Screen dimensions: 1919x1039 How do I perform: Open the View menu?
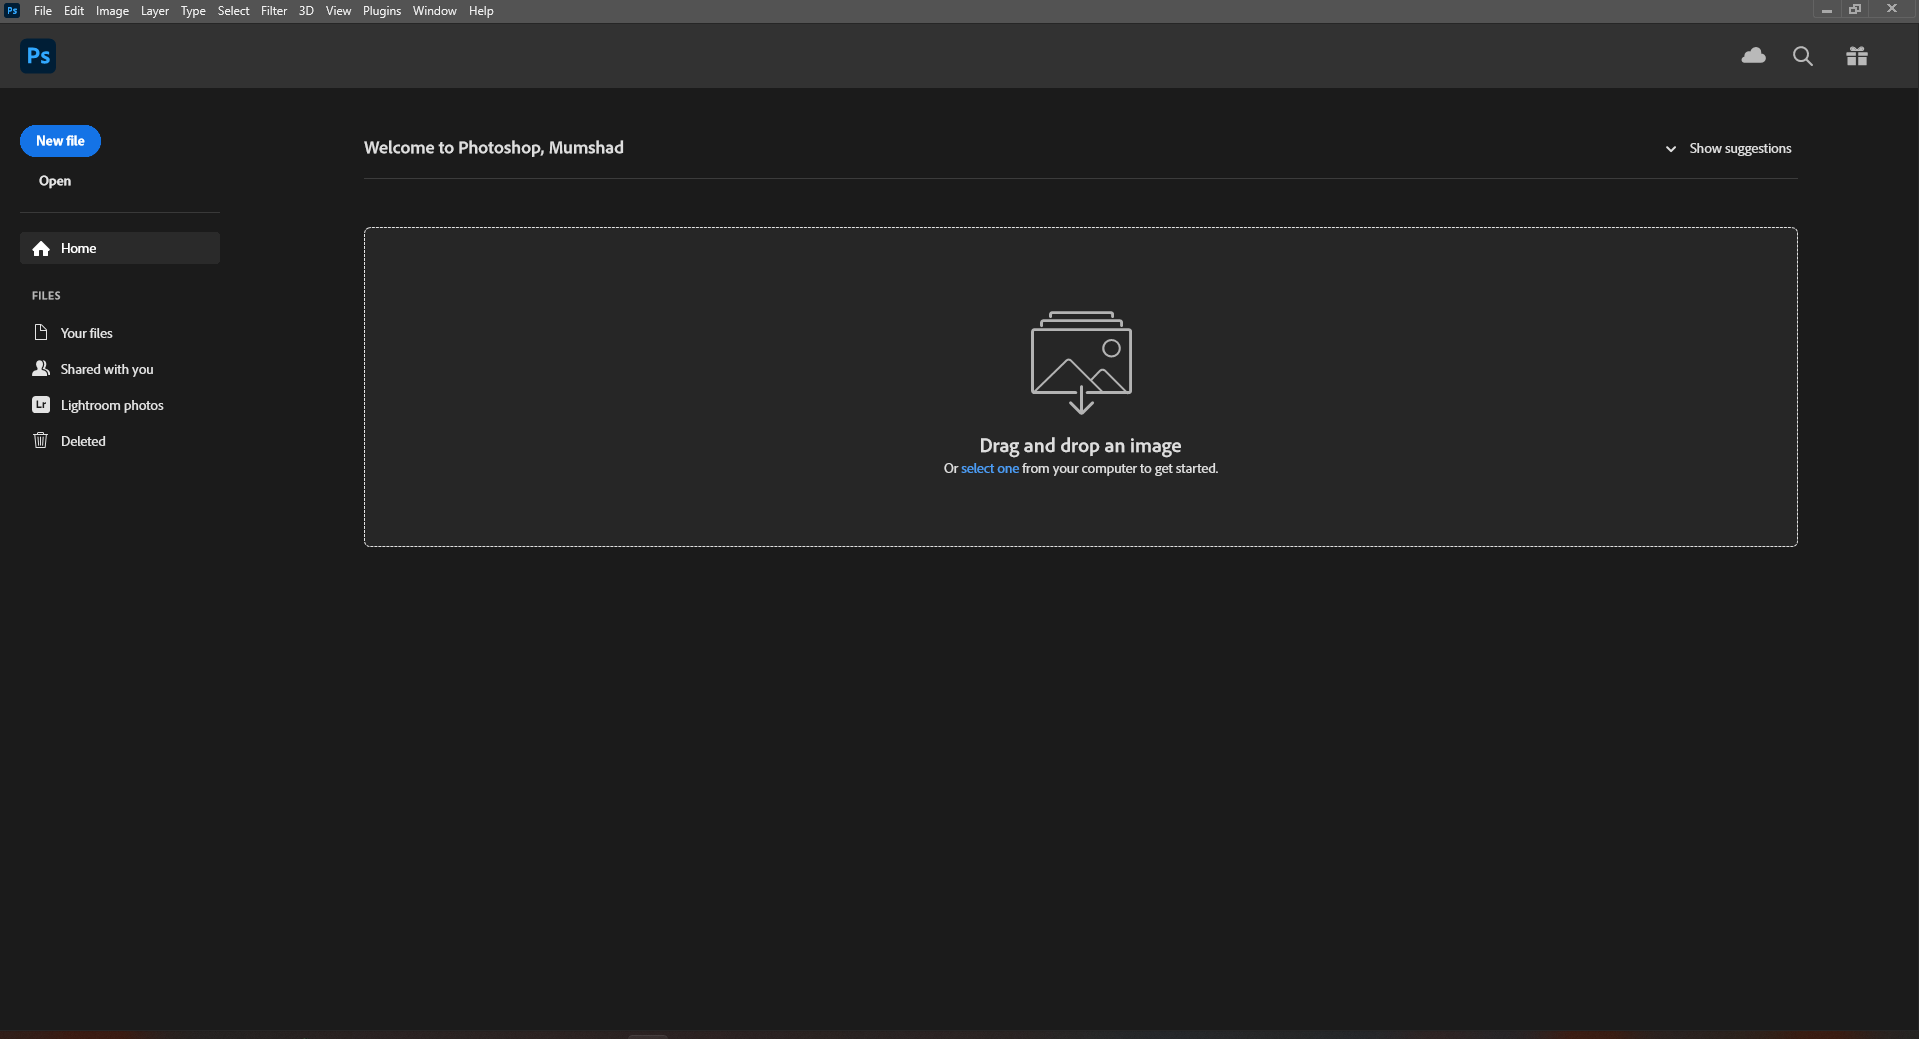(338, 11)
